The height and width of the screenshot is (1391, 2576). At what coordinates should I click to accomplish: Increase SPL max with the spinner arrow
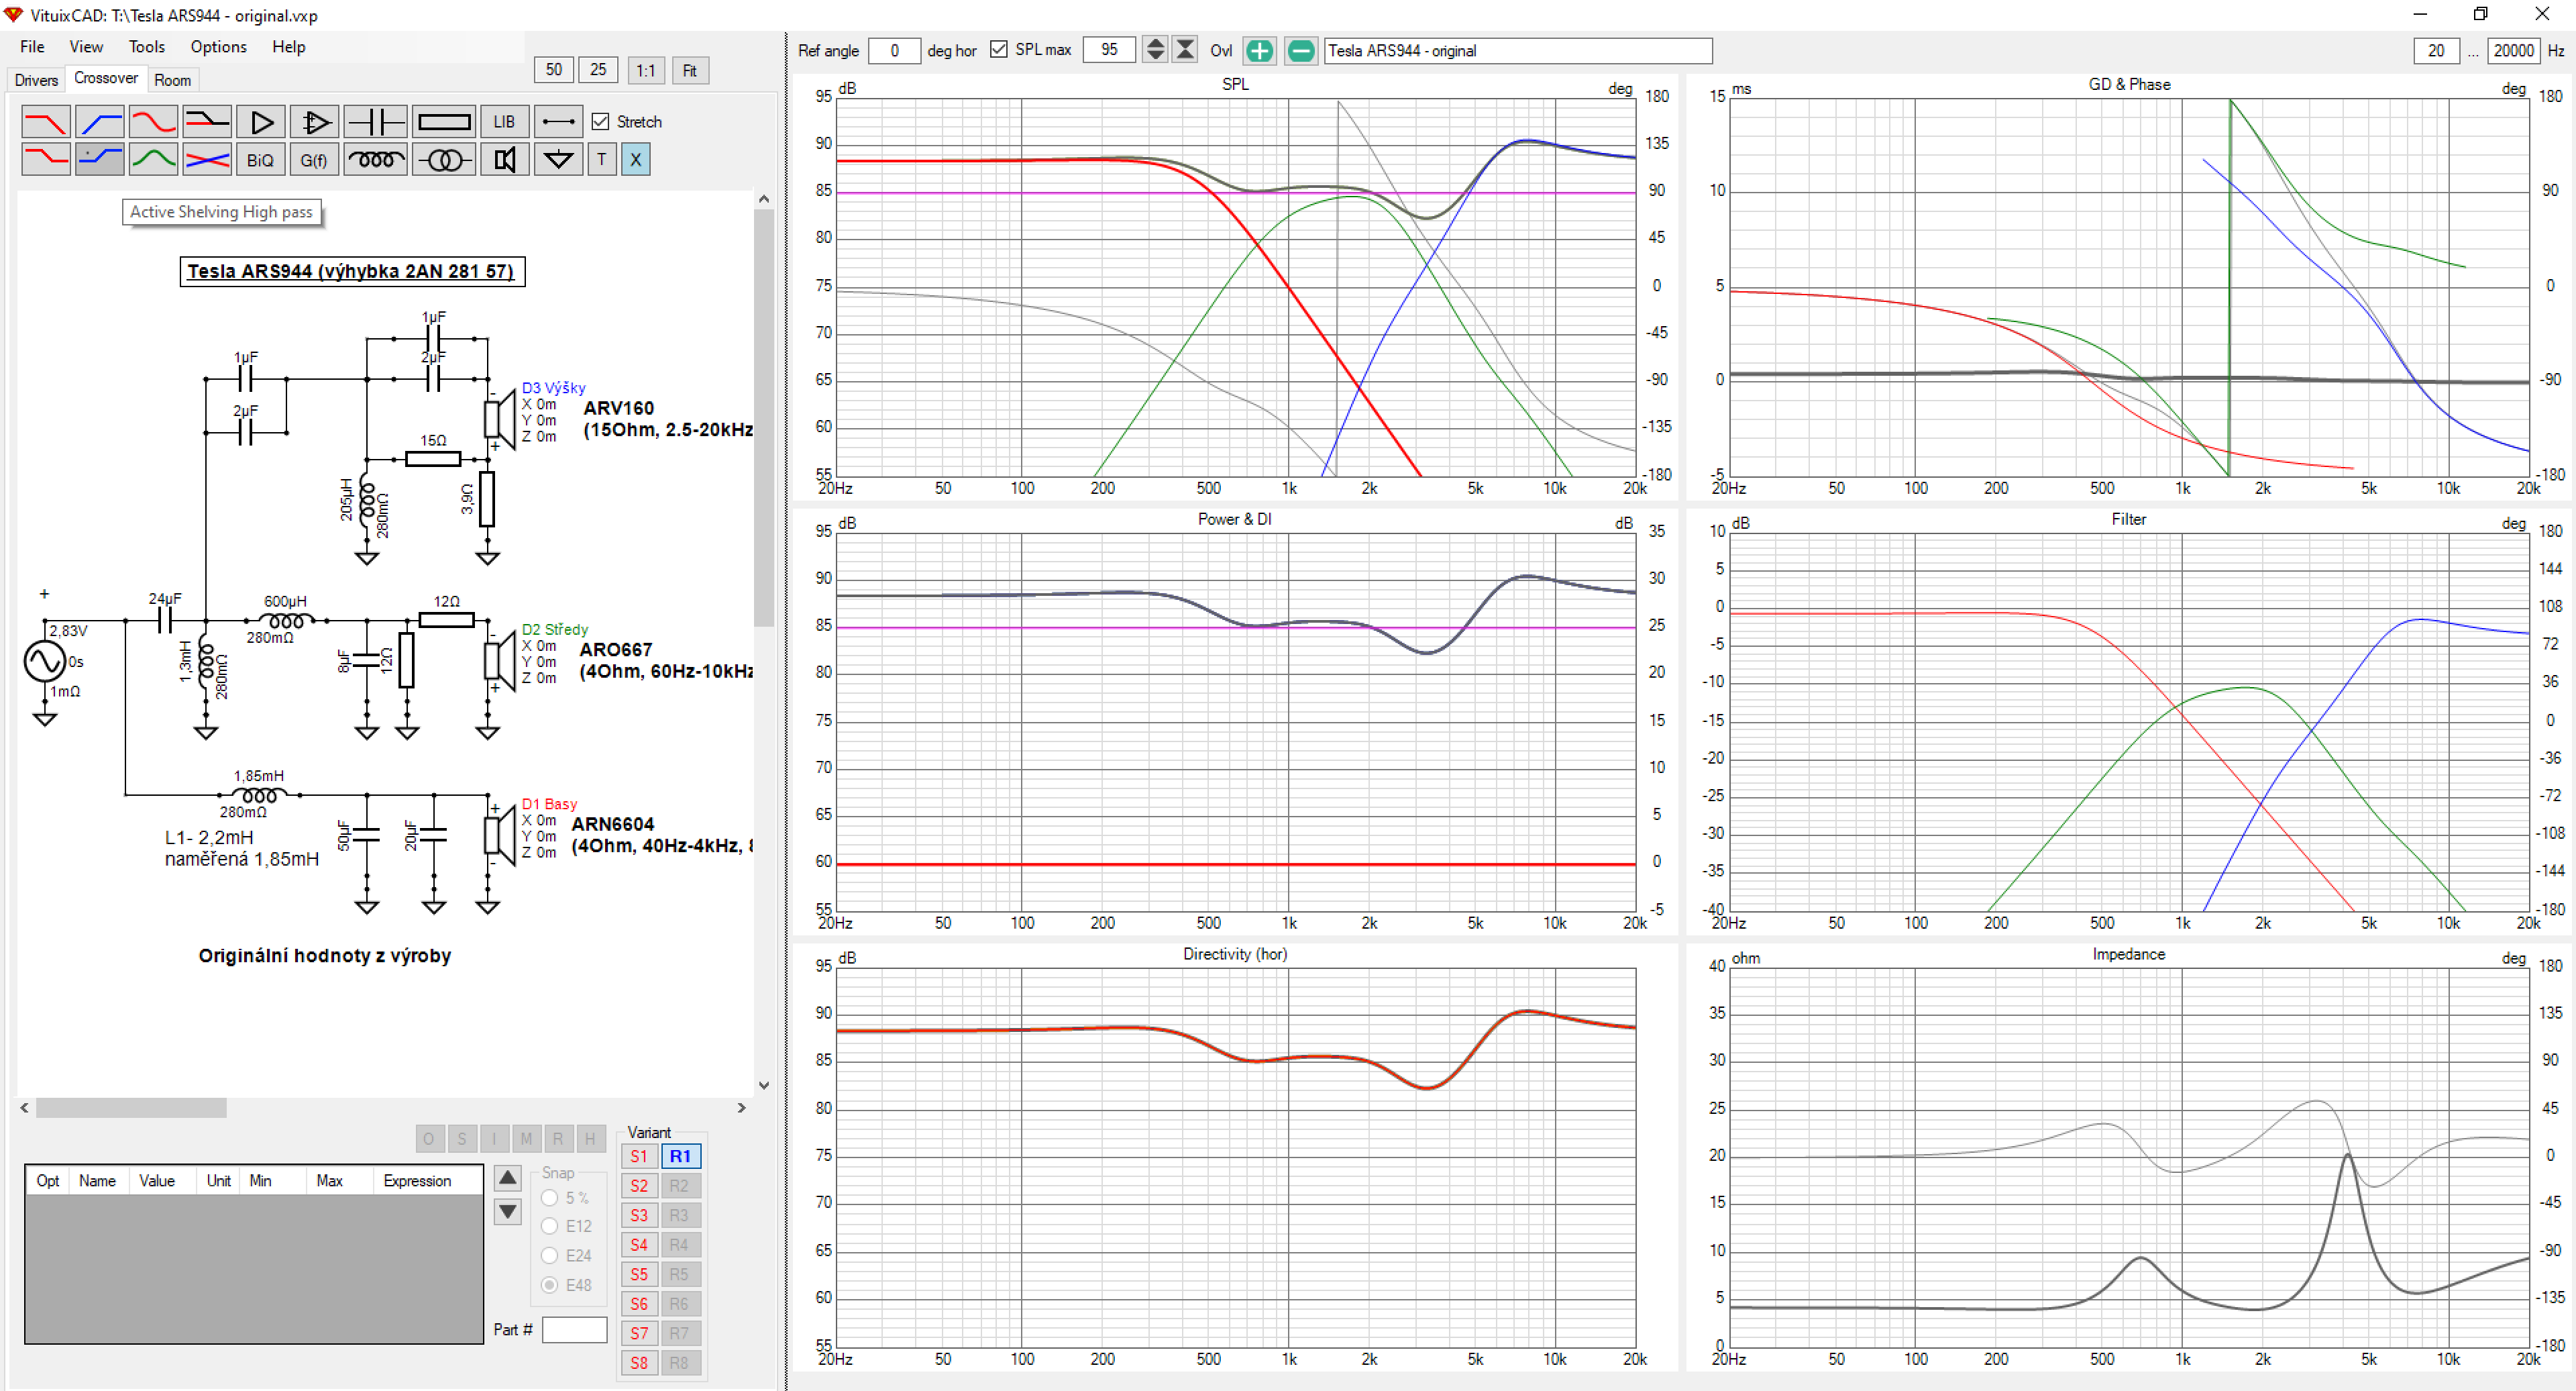click(x=1155, y=43)
